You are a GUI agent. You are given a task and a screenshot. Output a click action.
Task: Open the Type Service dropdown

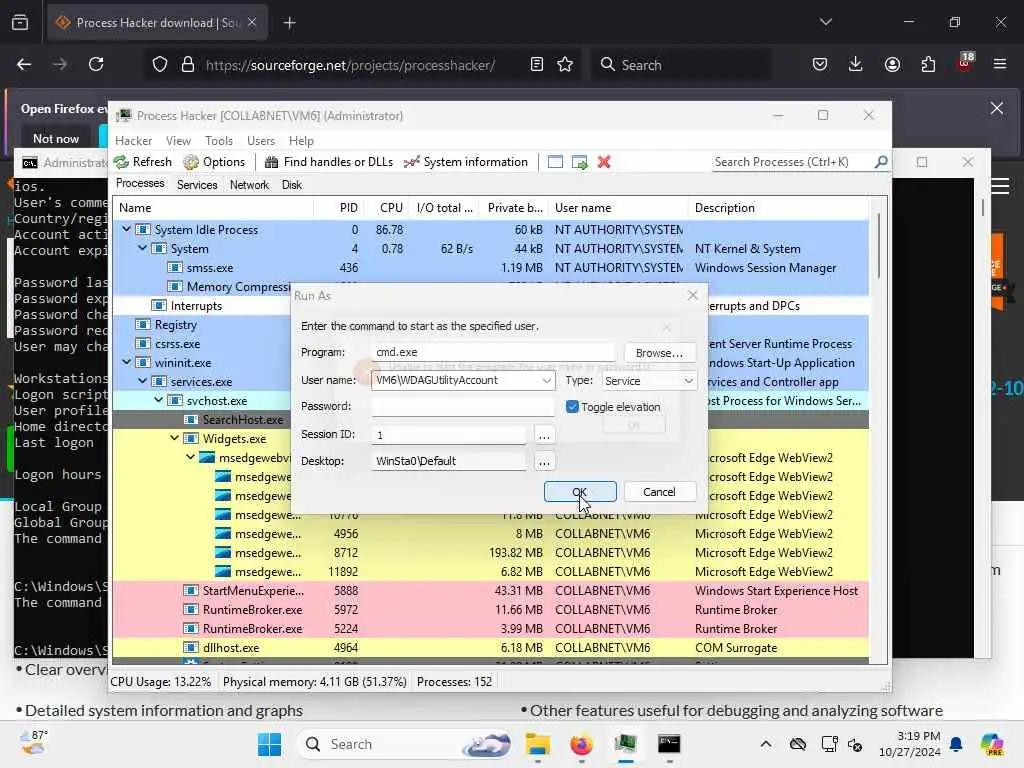coord(688,381)
